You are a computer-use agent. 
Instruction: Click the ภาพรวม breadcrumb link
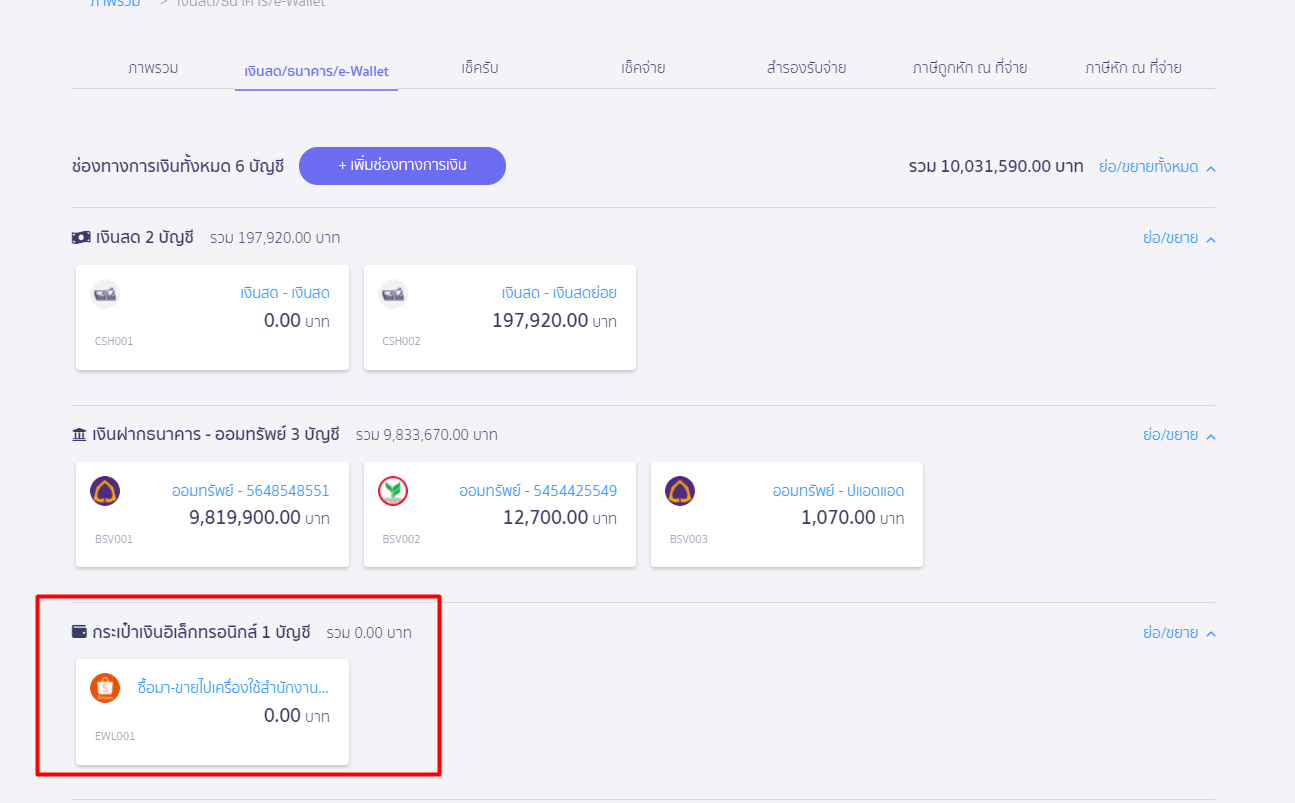[x=114, y=4]
